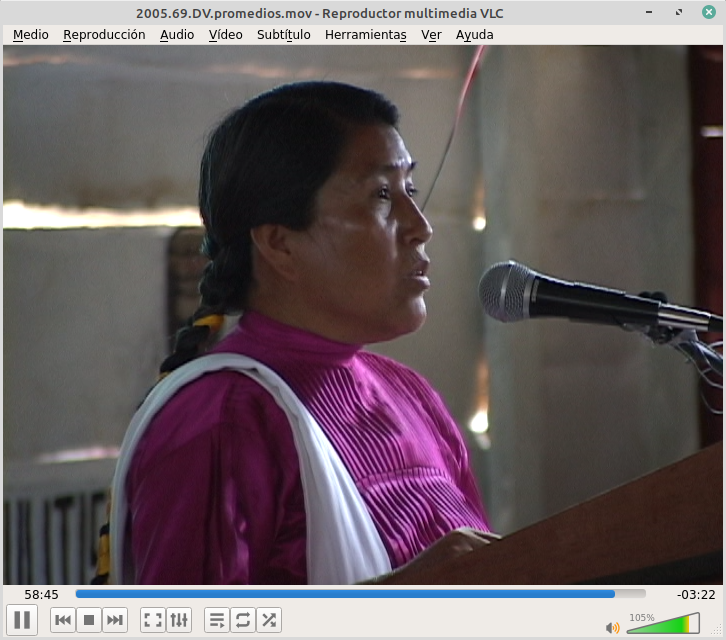This screenshot has height=640, width=726.
Task: Toggle remaining time display -03:22
Action: [x=696, y=595]
